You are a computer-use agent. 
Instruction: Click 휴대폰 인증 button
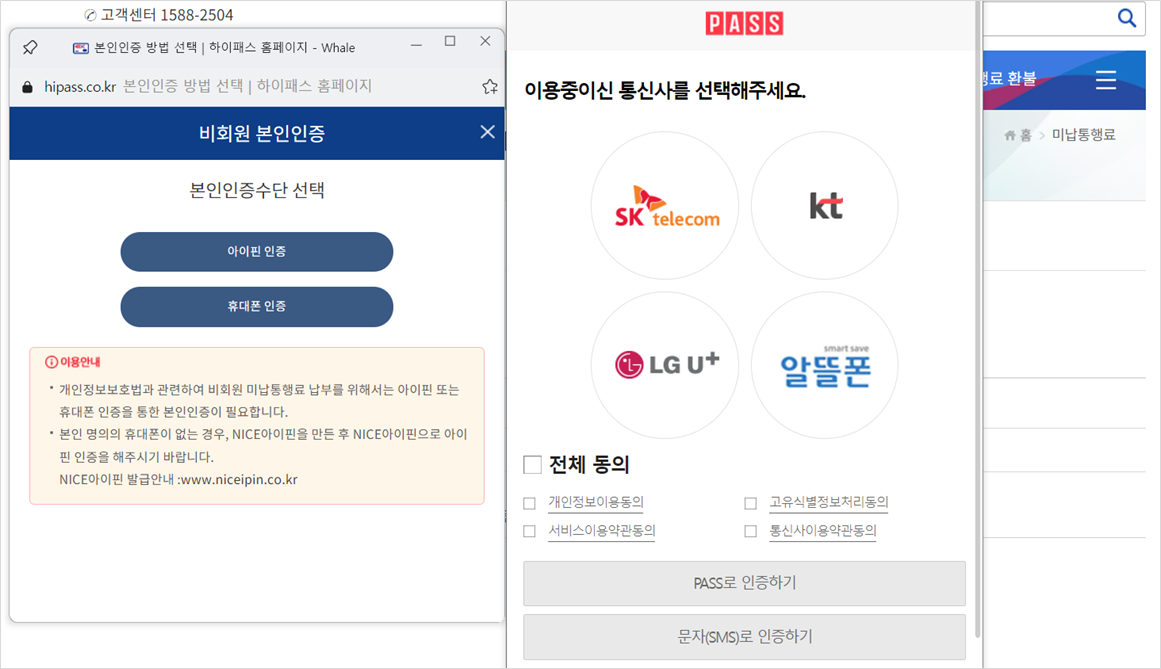click(x=257, y=306)
